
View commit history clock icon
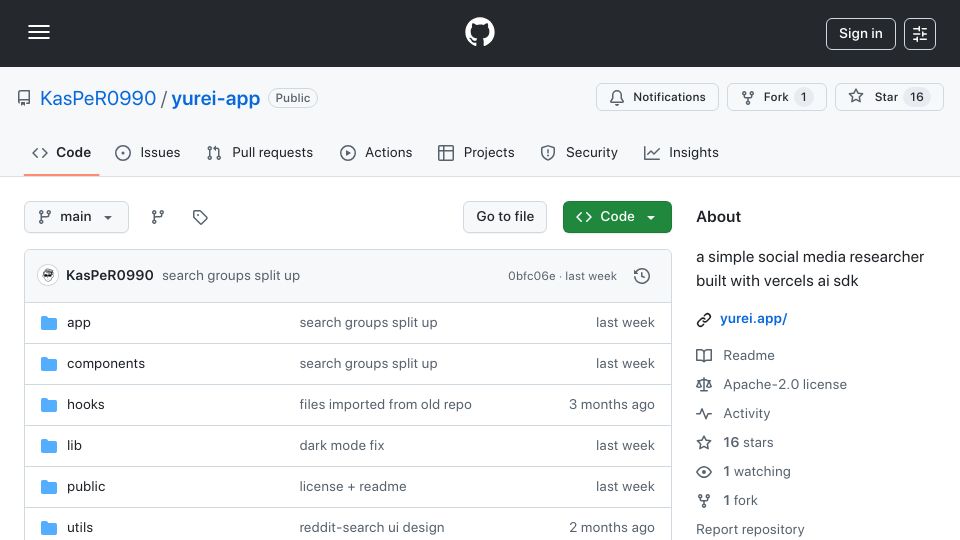coord(642,276)
